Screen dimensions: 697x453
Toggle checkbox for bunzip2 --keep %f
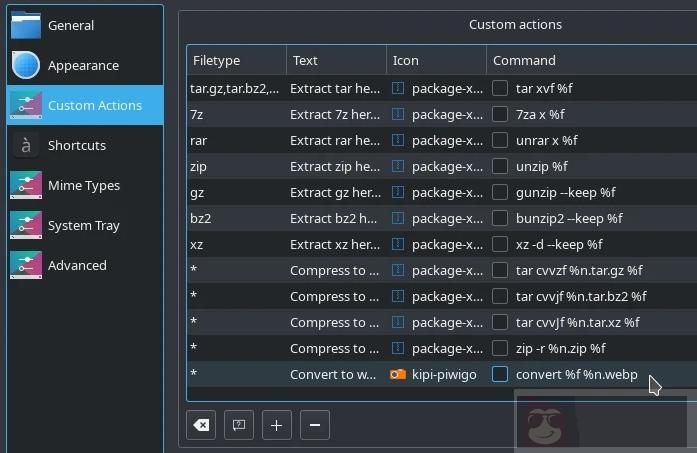(500, 218)
